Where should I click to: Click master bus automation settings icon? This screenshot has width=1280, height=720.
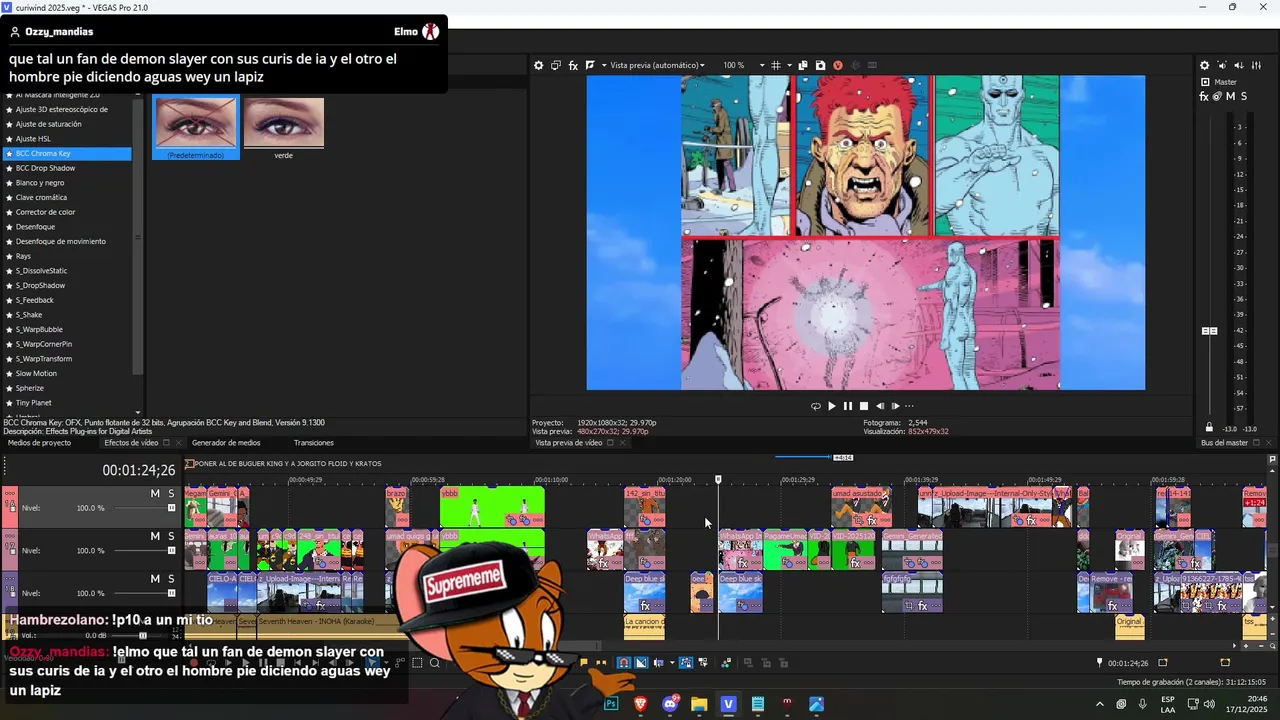[1217, 96]
